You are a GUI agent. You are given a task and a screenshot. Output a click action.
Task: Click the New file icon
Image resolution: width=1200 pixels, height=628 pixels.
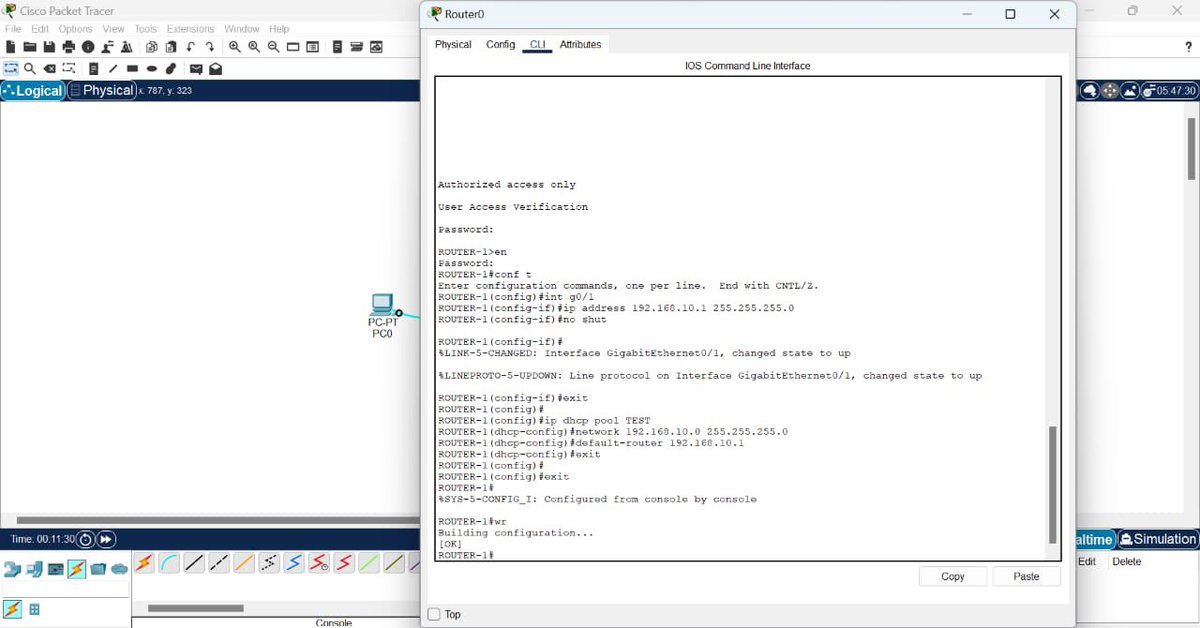coord(10,47)
